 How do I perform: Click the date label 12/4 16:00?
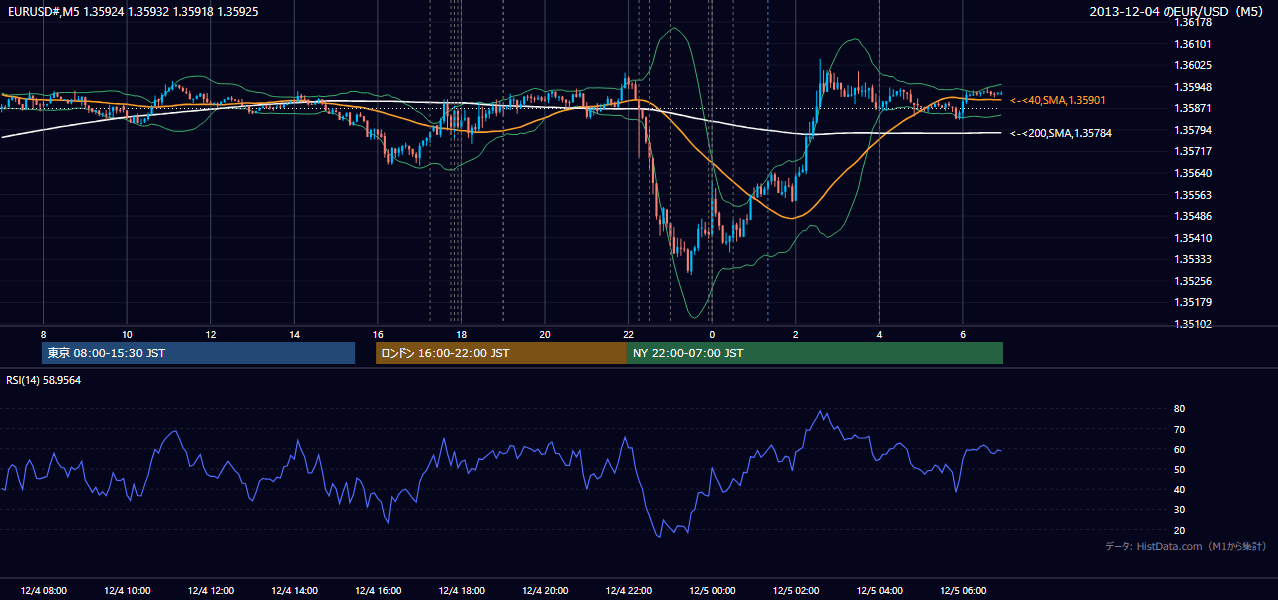377,591
